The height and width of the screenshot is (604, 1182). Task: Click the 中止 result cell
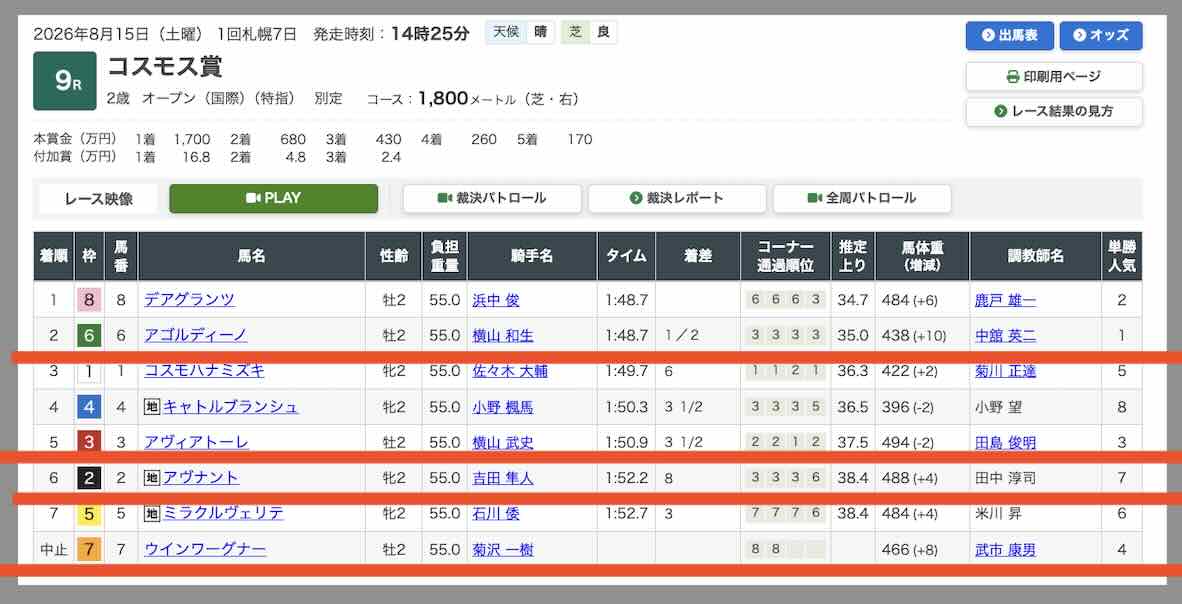[54, 550]
